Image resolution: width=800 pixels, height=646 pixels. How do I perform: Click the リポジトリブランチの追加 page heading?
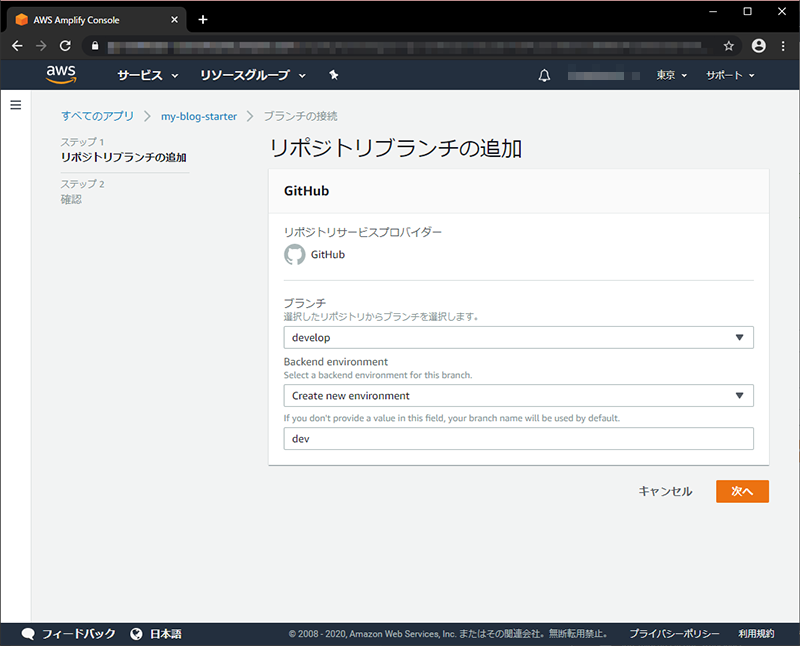pos(395,148)
